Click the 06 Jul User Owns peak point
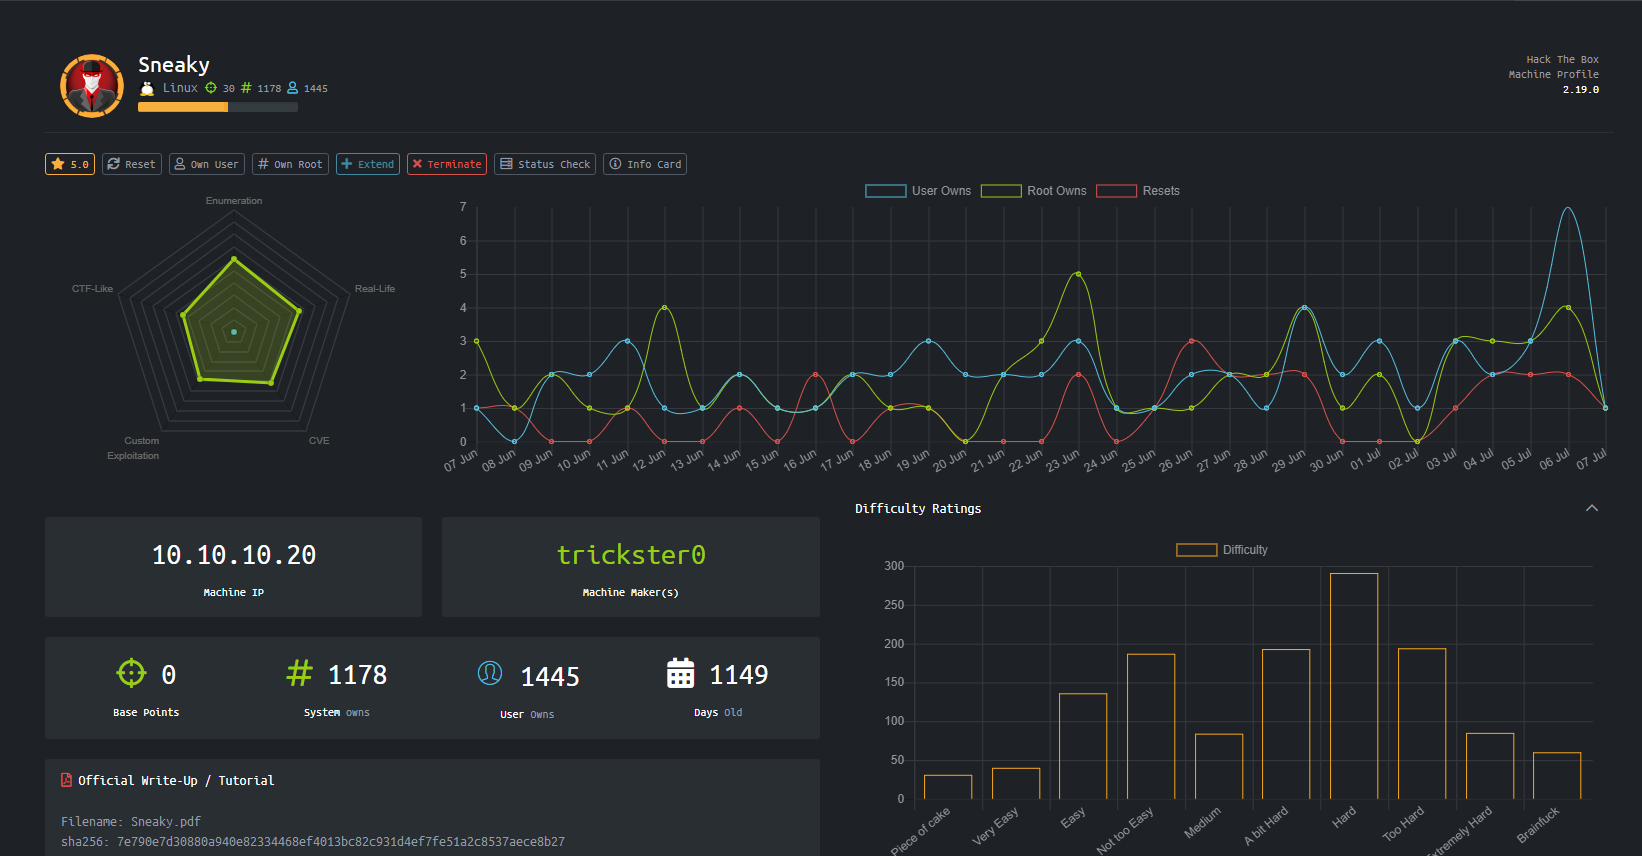This screenshot has height=856, width=1642. pyautogui.click(x=1568, y=208)
